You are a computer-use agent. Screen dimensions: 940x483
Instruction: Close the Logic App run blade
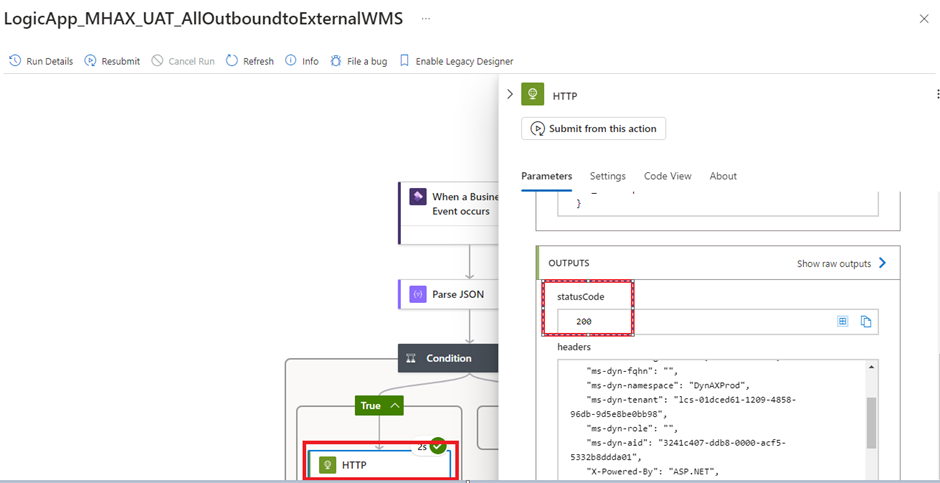pyautogui.click(x=924, y=19)
